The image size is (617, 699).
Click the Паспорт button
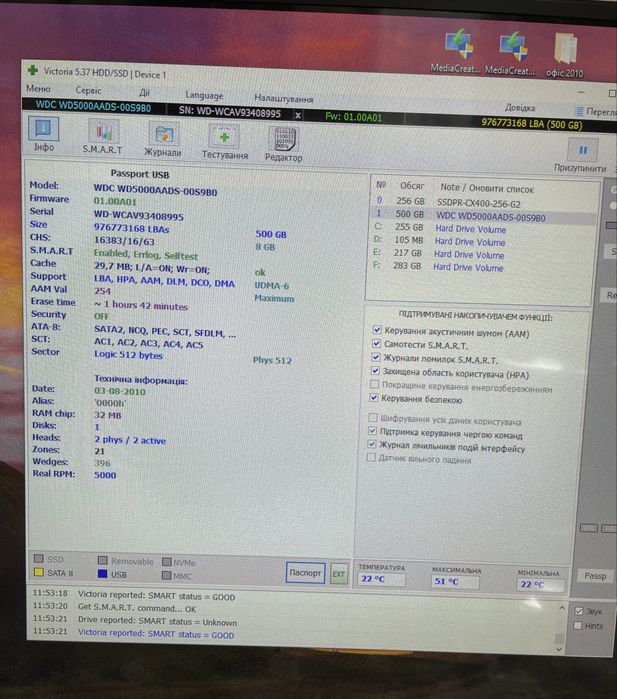305,573
